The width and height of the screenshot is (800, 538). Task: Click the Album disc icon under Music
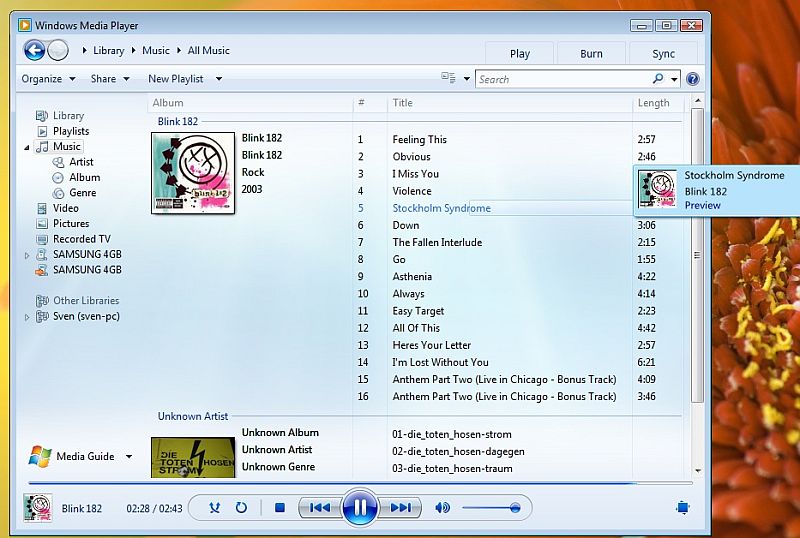point(58,178)
